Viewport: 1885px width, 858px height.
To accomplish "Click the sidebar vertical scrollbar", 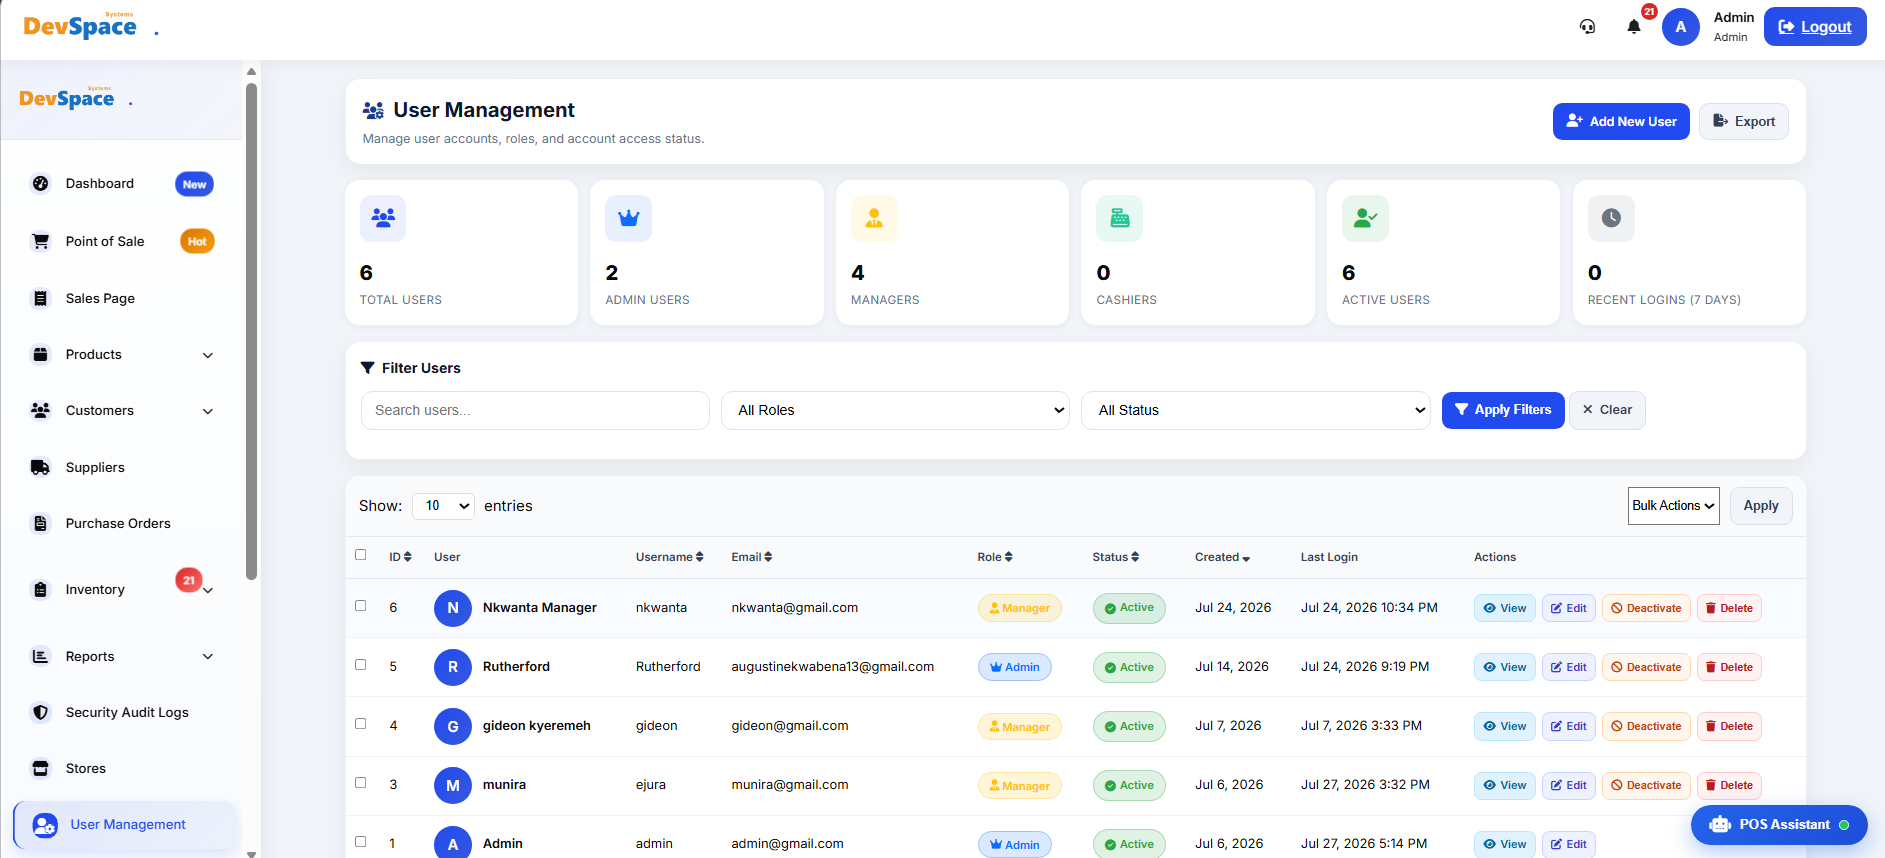I will point(252,330).
